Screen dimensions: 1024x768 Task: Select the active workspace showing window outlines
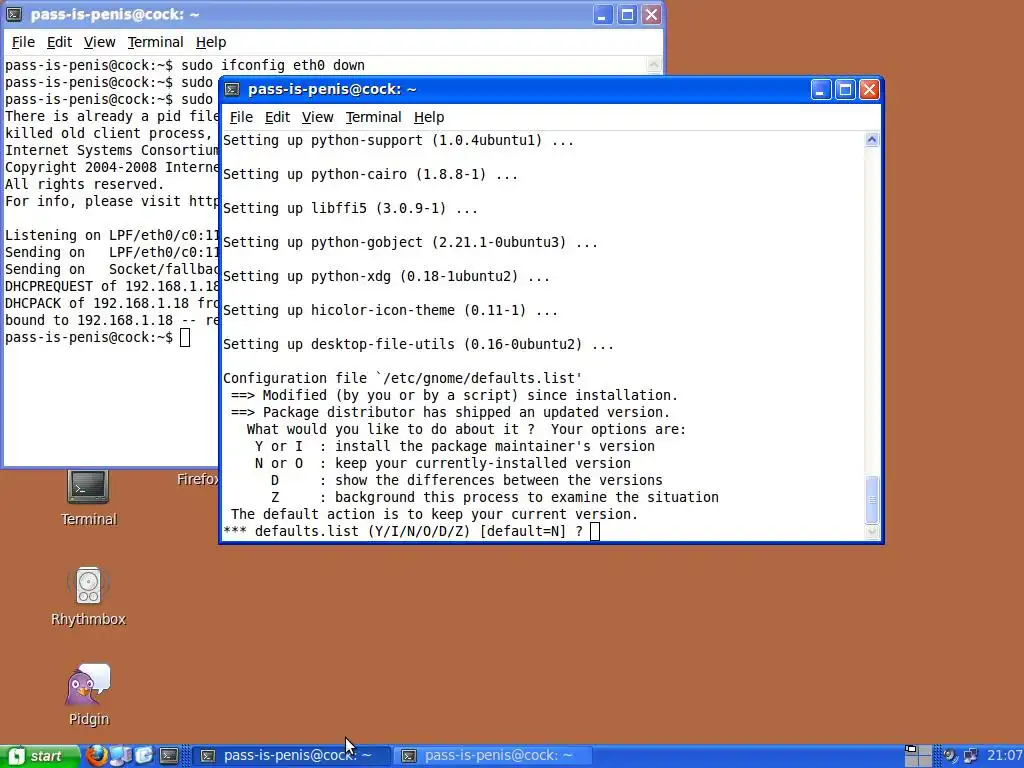click(x=911, y=750)
